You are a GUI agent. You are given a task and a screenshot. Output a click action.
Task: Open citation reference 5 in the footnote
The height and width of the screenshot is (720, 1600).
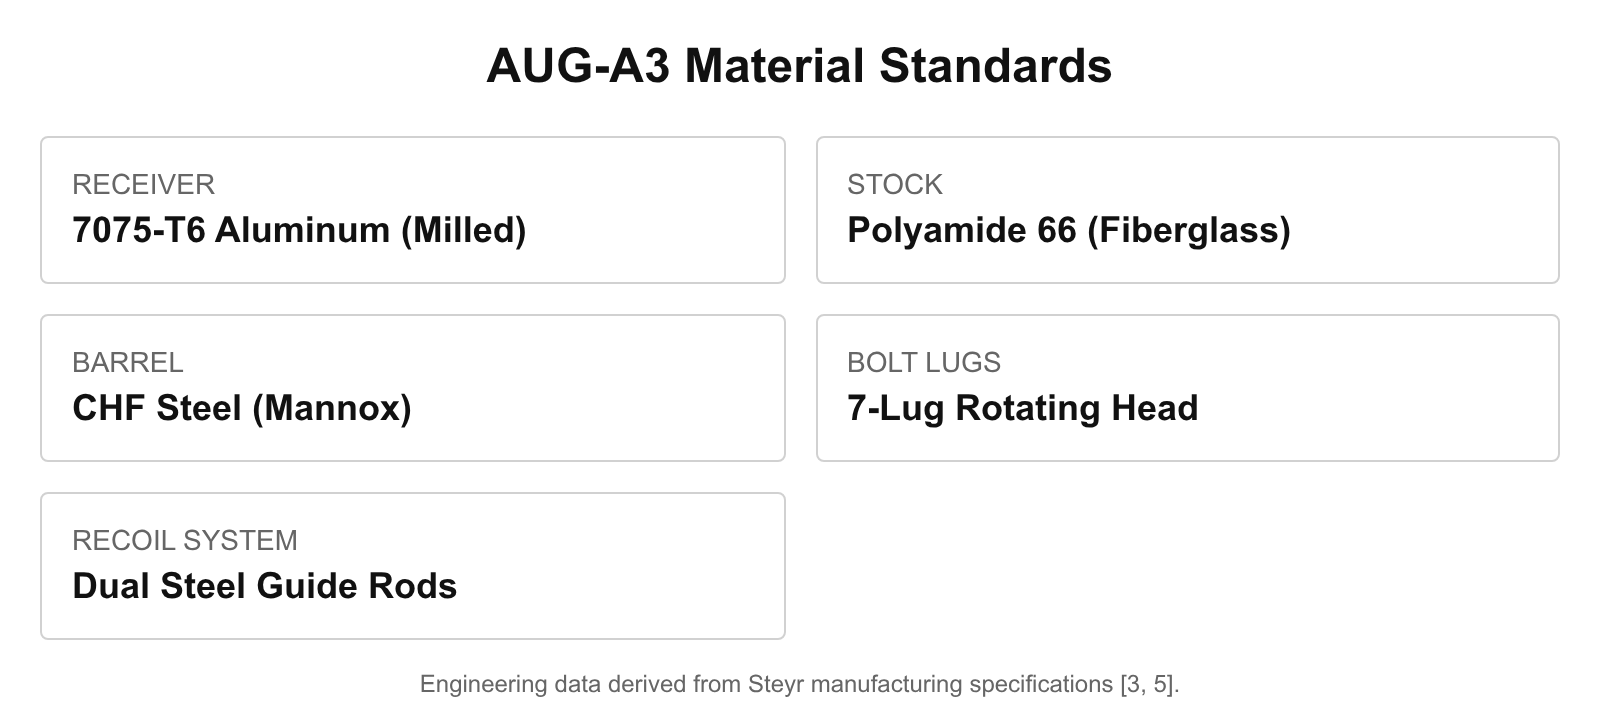pyautogui.click(x=1159, y=685)
